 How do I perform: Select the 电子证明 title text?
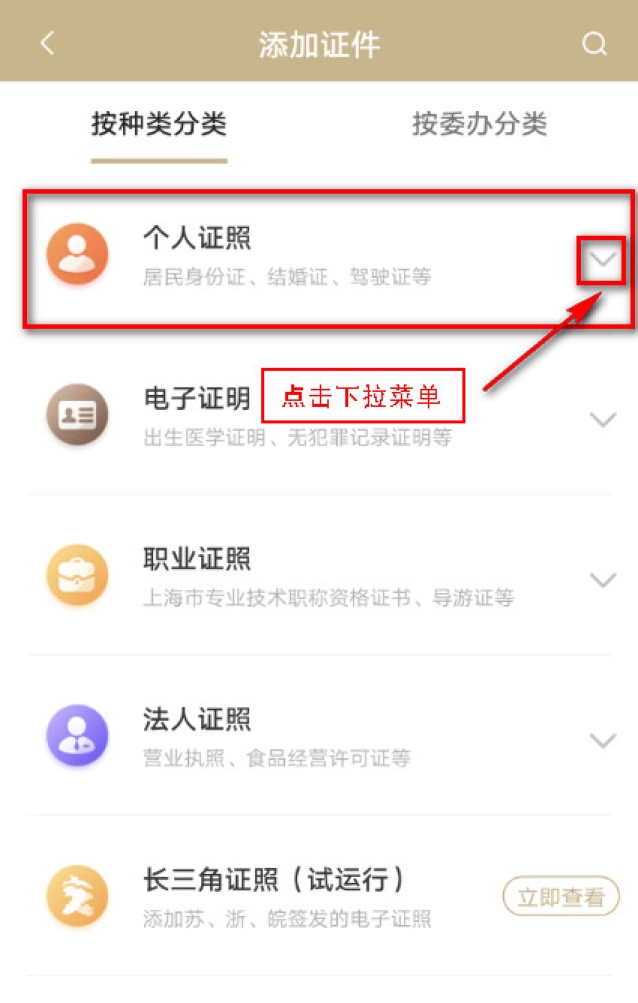pos(197,399)
